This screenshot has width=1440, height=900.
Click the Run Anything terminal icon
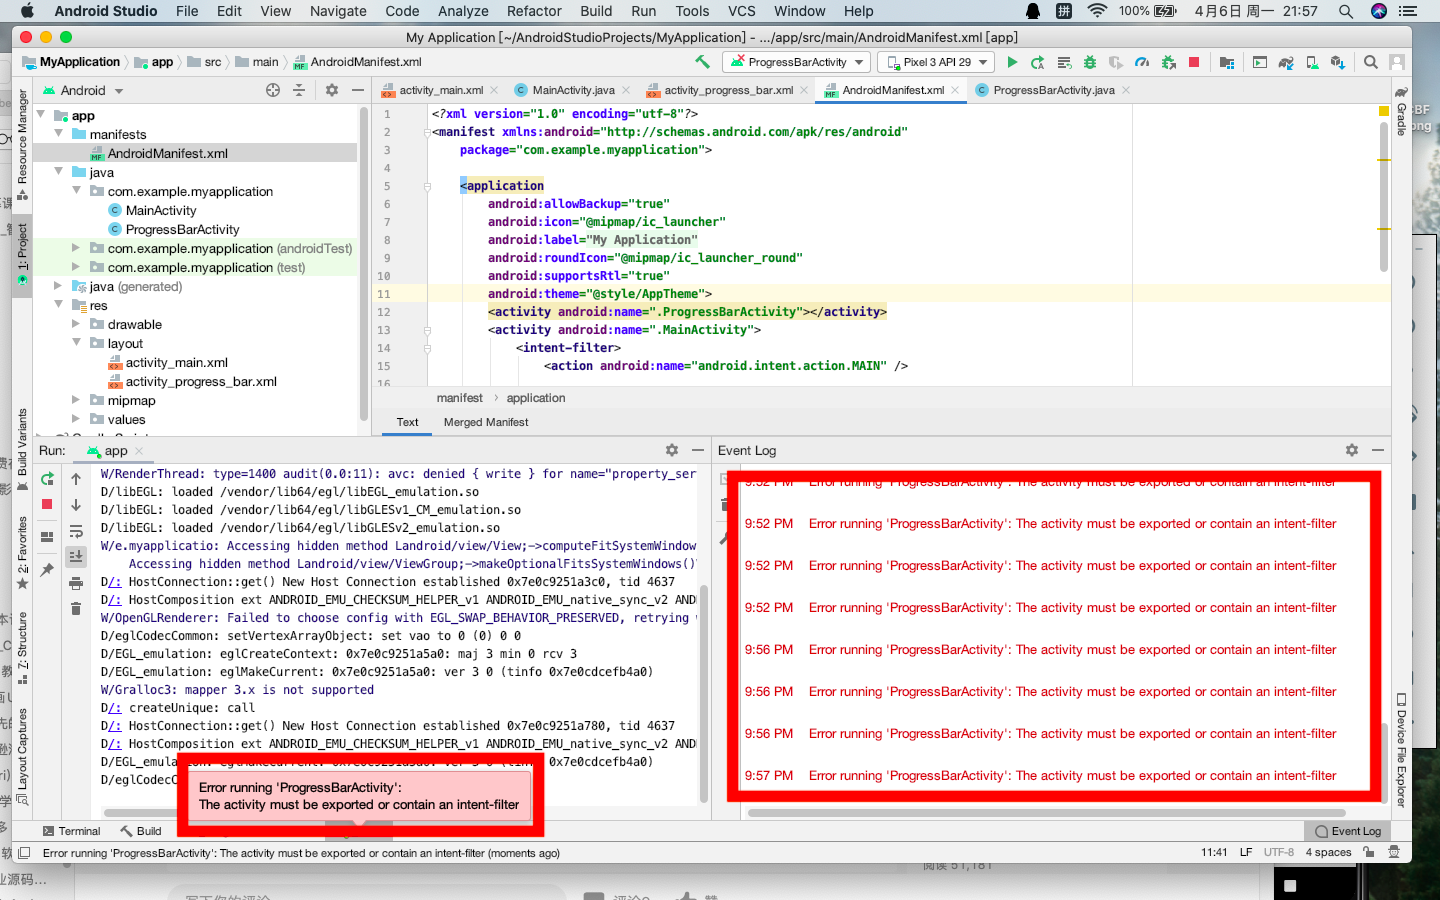[1260, 62]
